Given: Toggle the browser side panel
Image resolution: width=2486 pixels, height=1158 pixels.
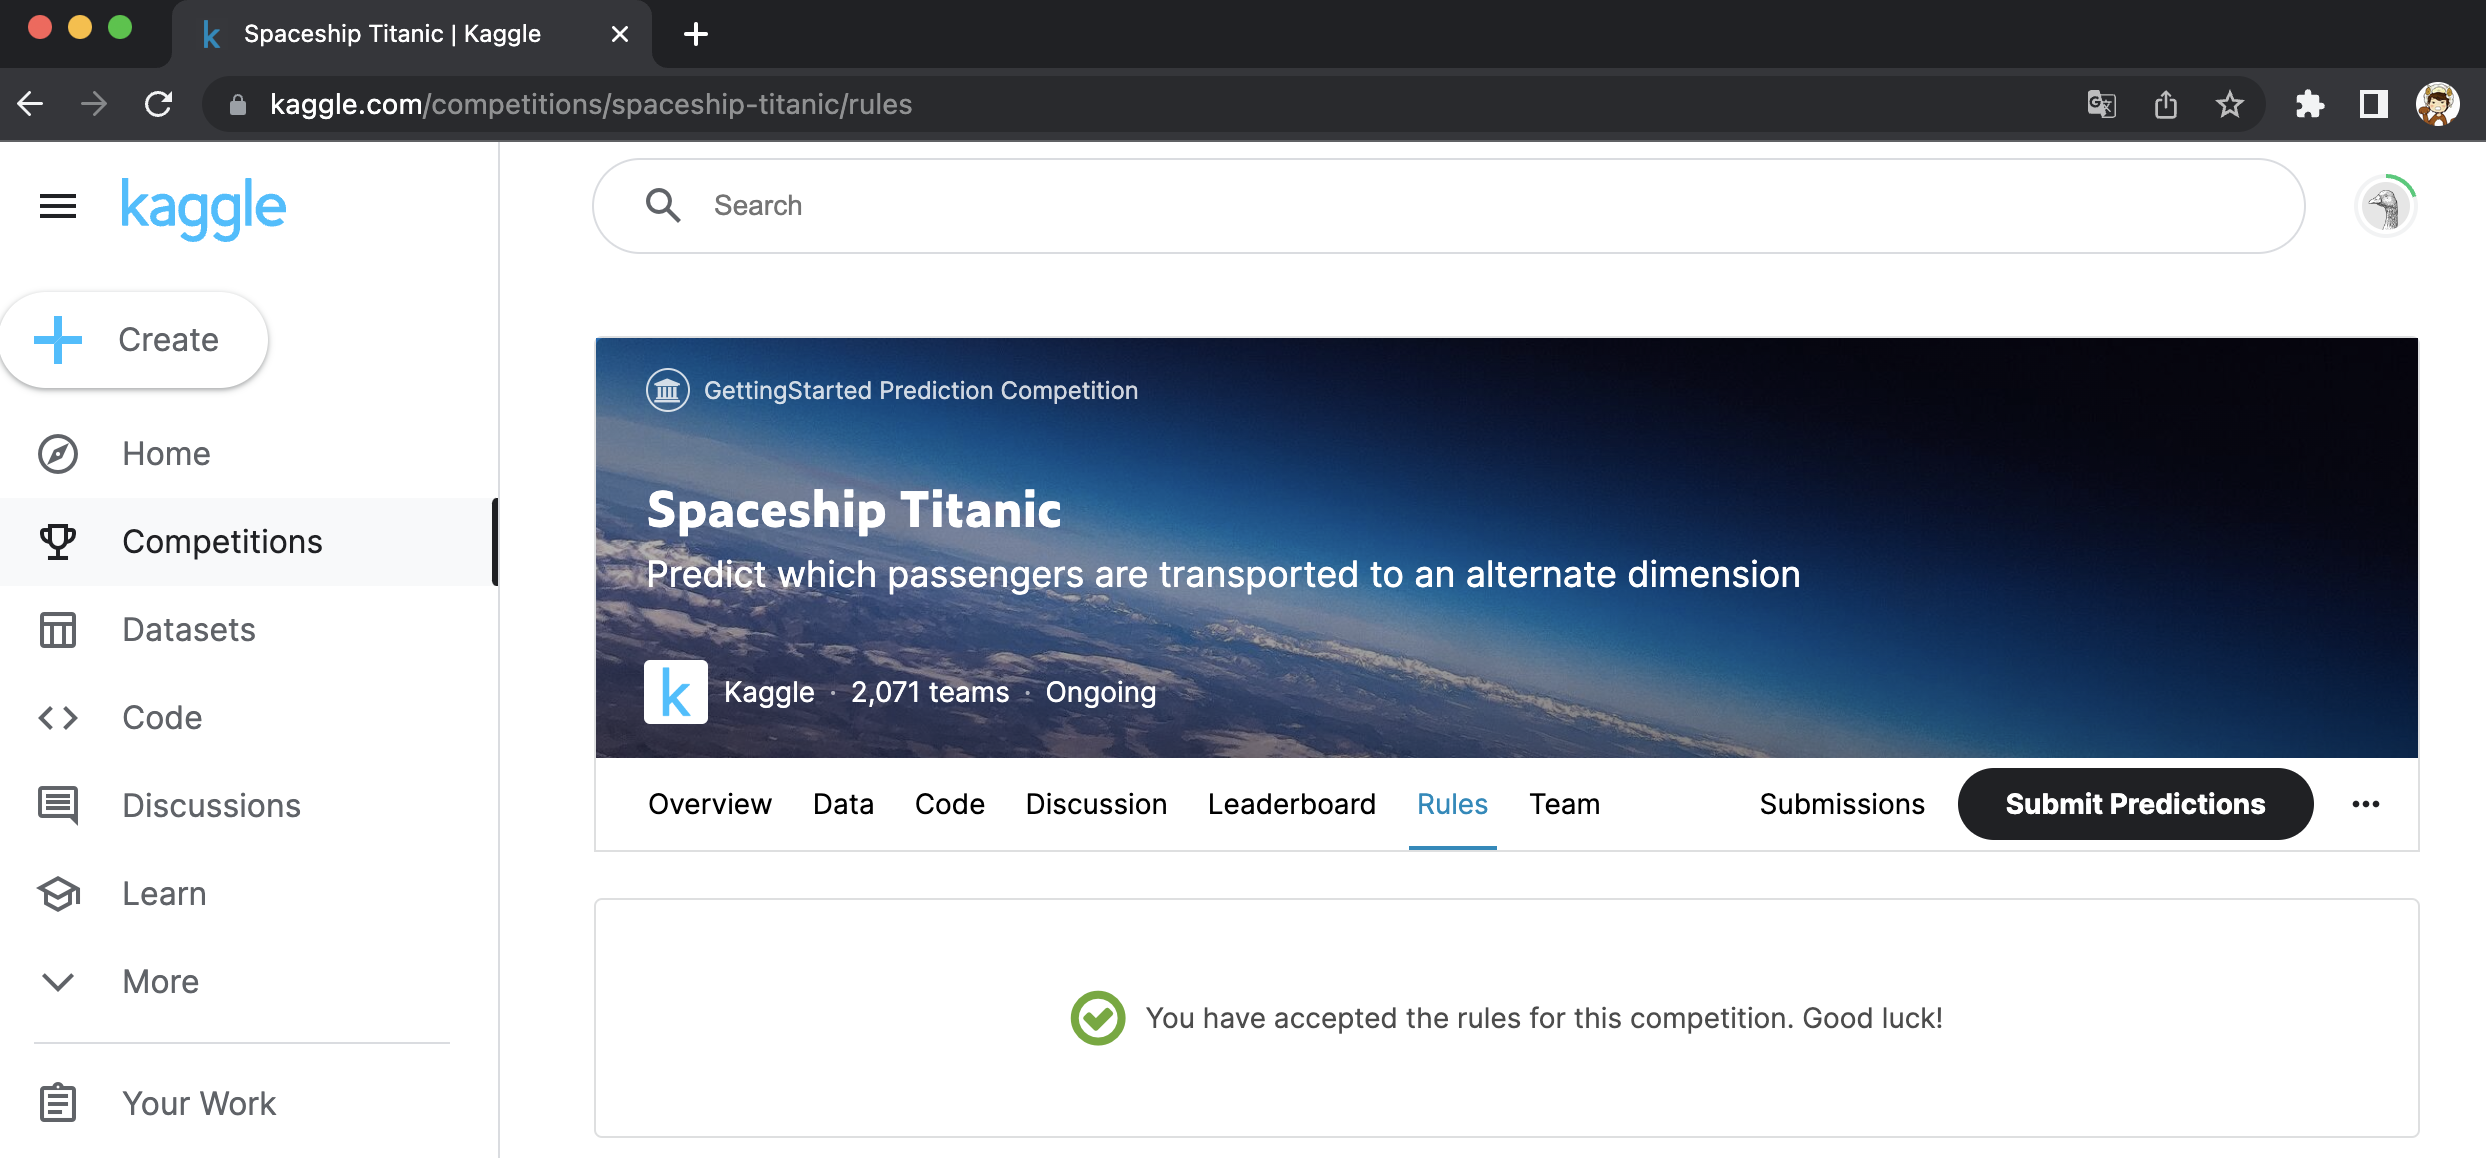Looking at the screenshot, I should click(2373, 104).
